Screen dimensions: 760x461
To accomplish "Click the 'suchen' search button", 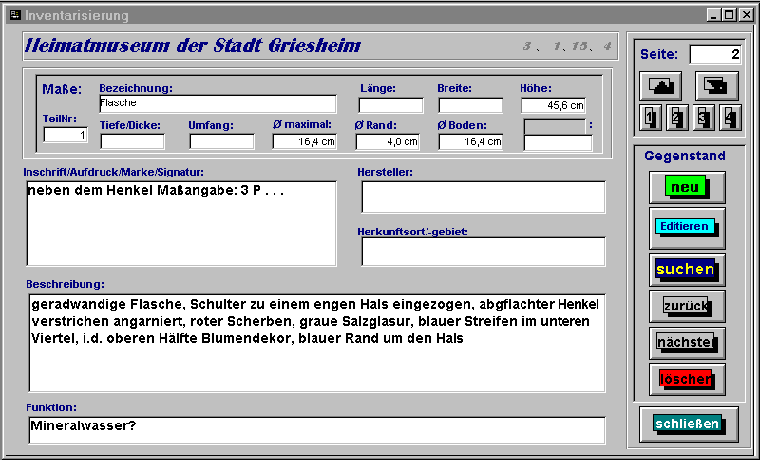I will coord(686,269).
